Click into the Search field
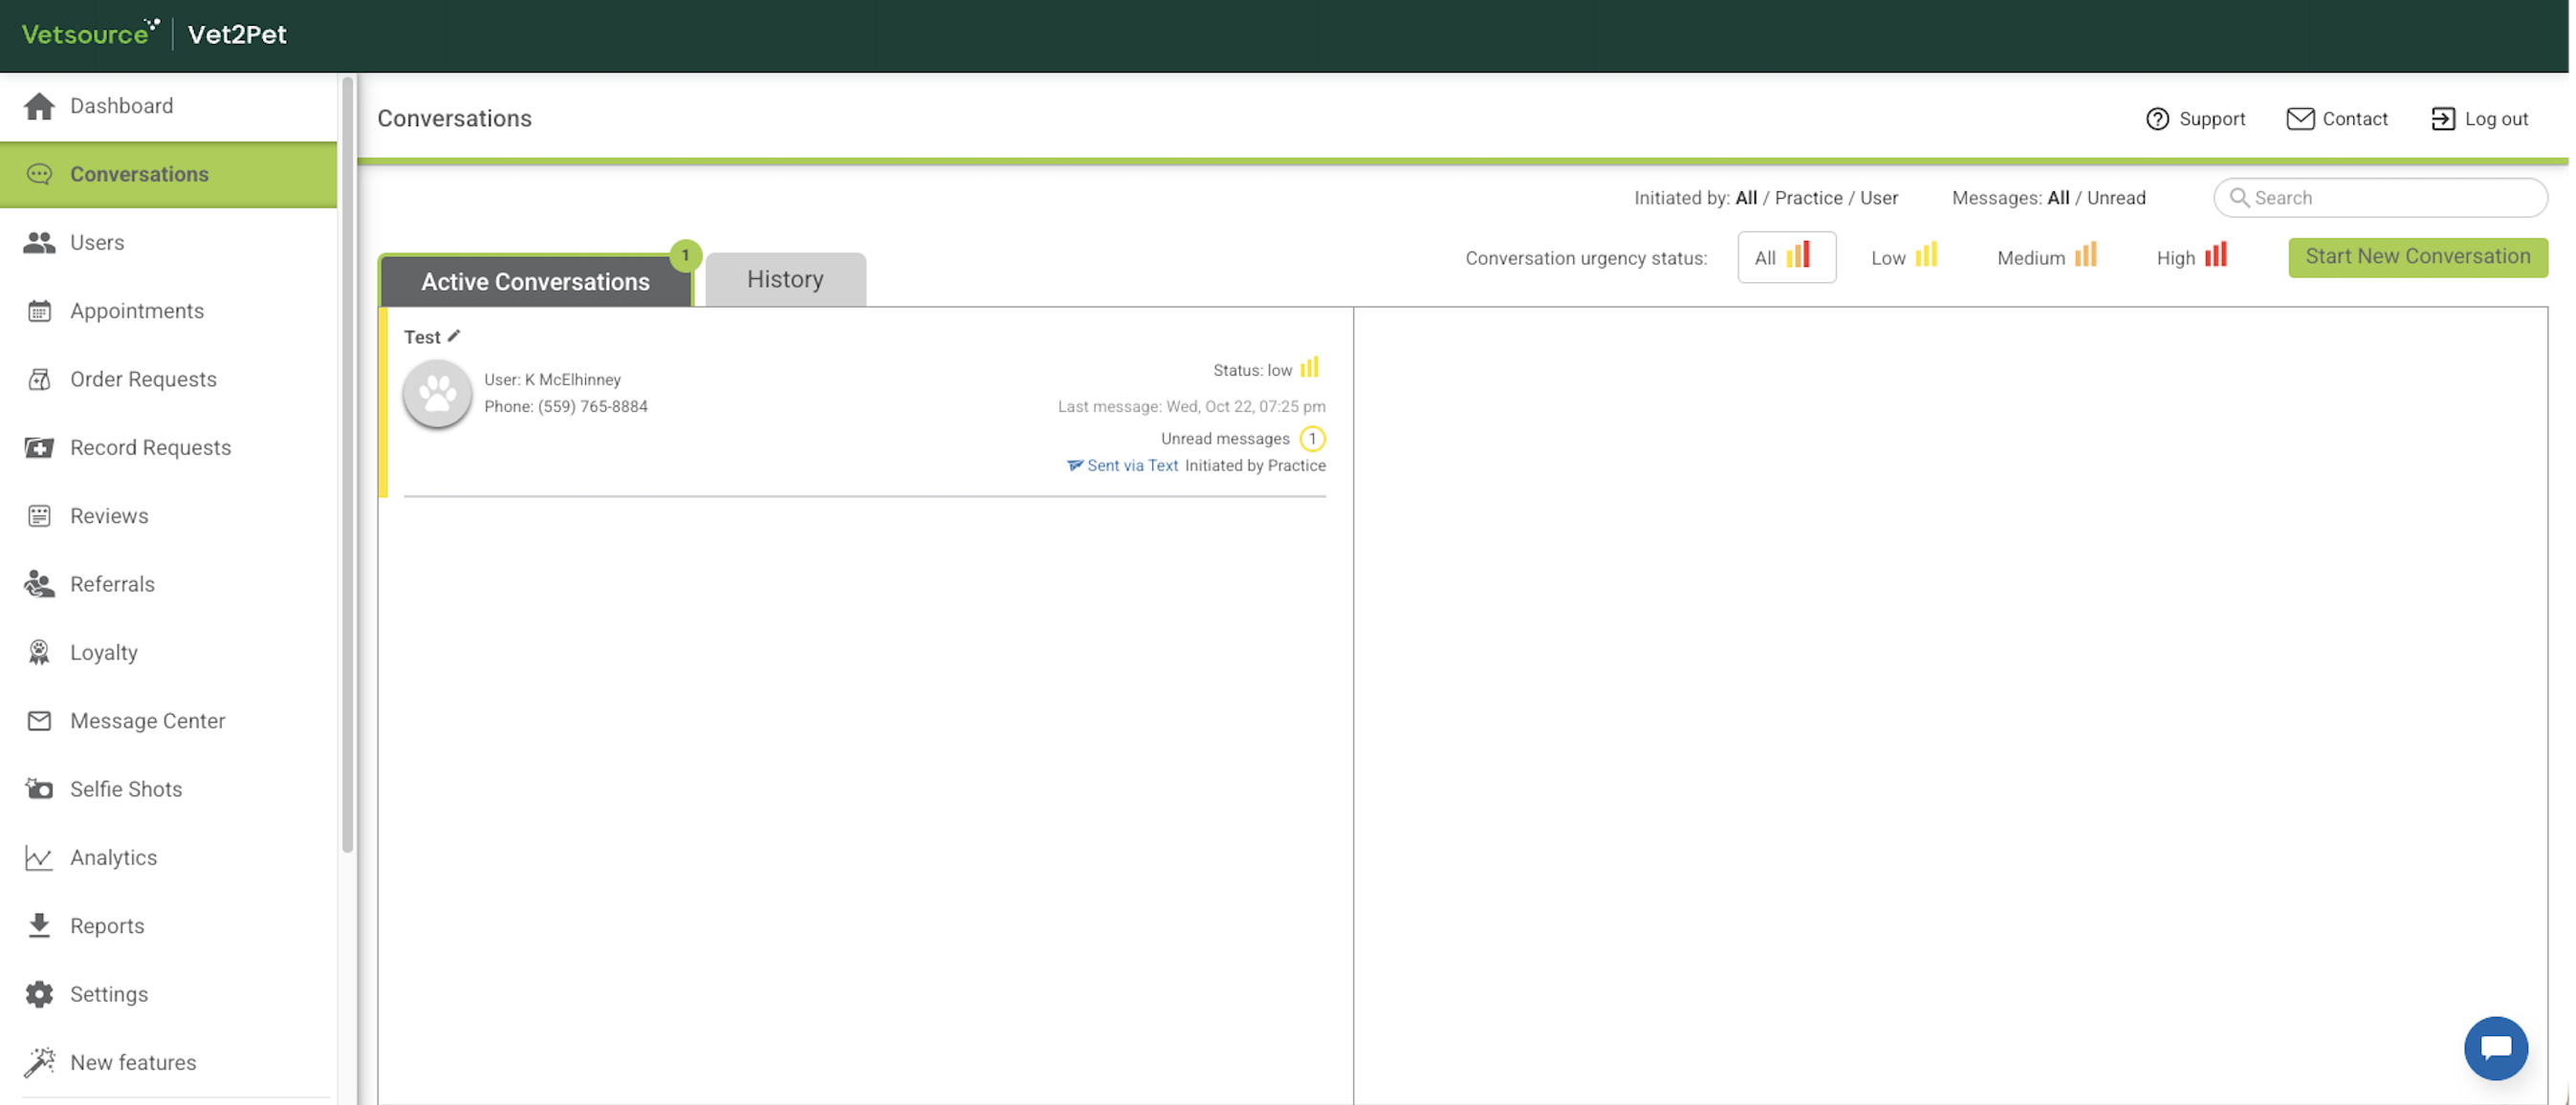 coord(2390,198)
